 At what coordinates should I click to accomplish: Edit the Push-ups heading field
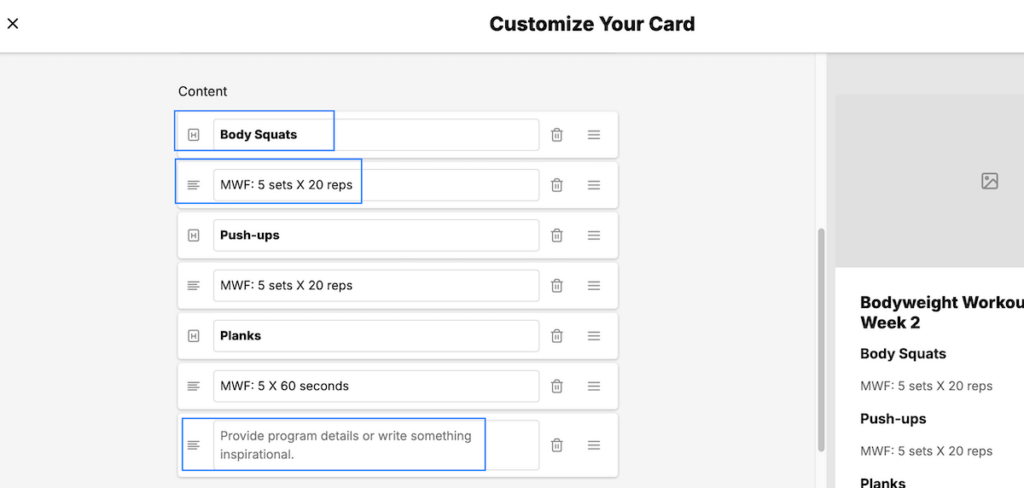point(375,235)
